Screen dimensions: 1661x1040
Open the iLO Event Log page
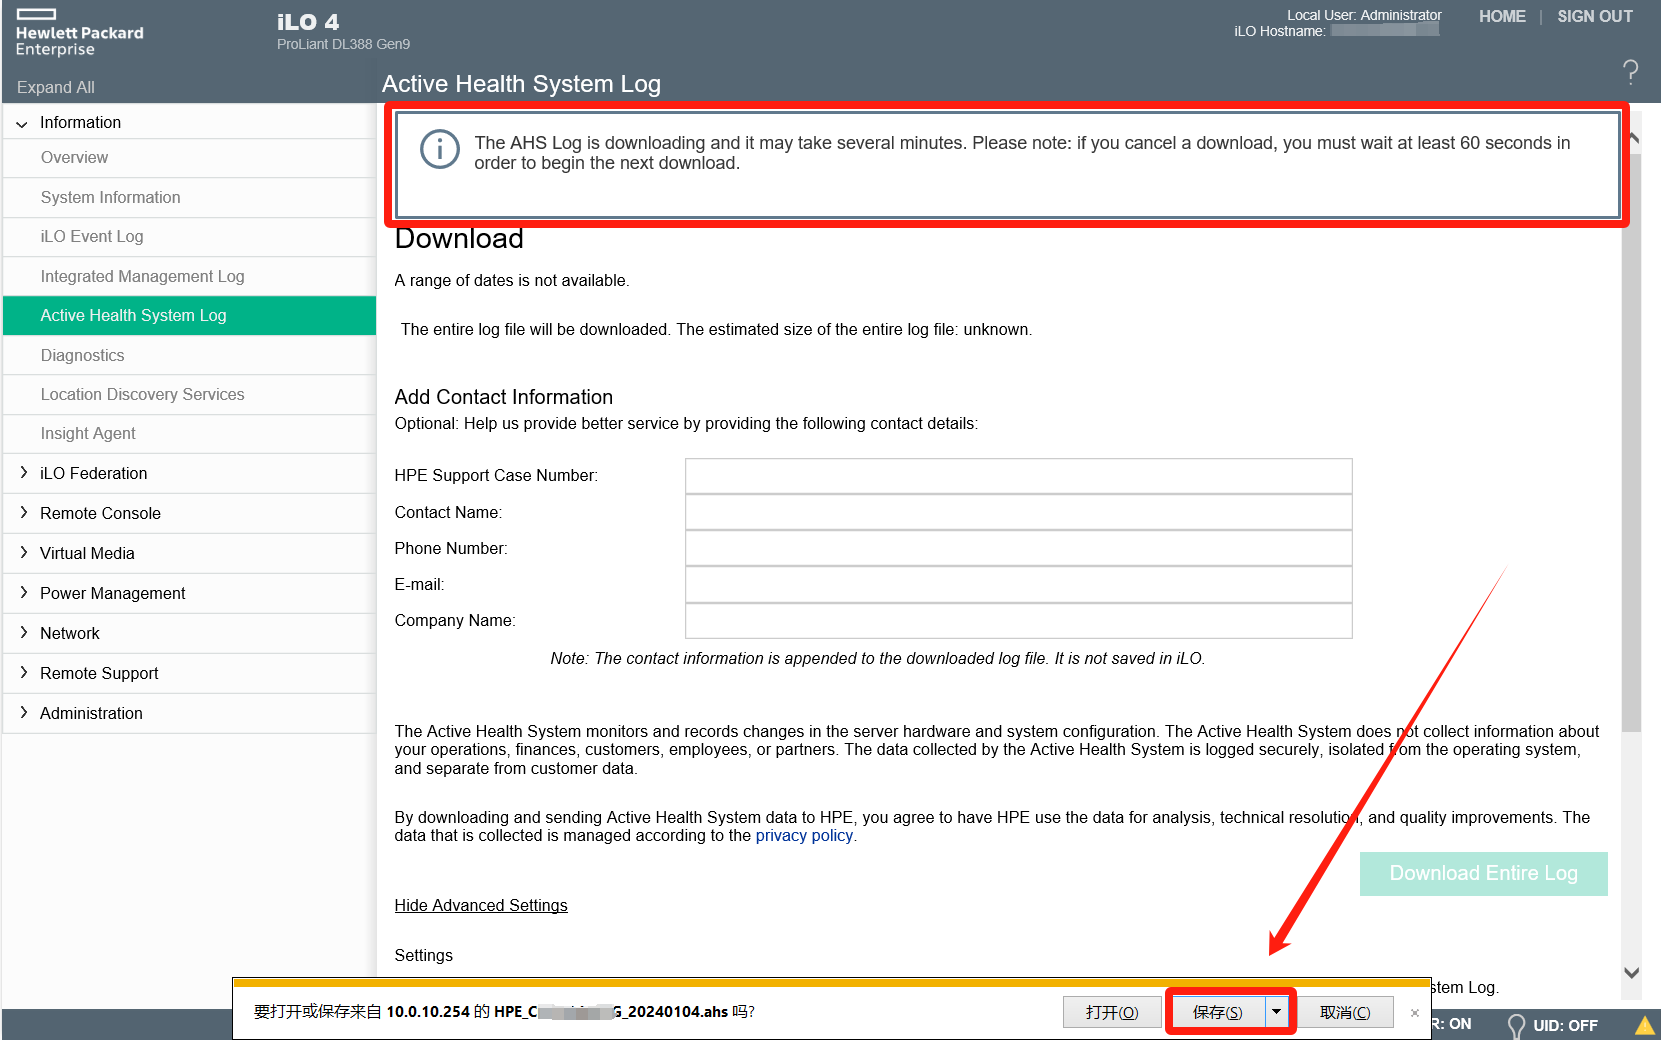coord(92,237)
